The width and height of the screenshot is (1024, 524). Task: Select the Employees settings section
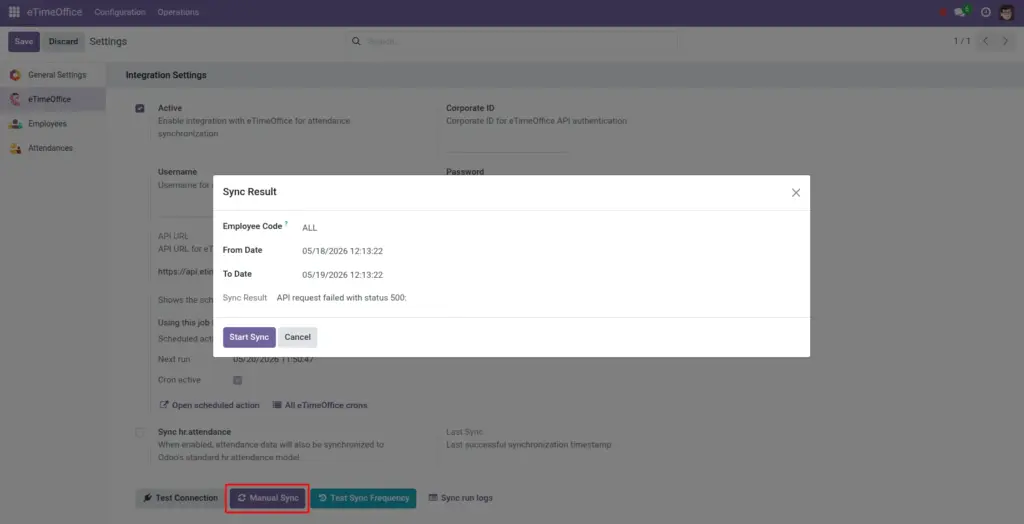pyautogui.click(x=47, y=124)
